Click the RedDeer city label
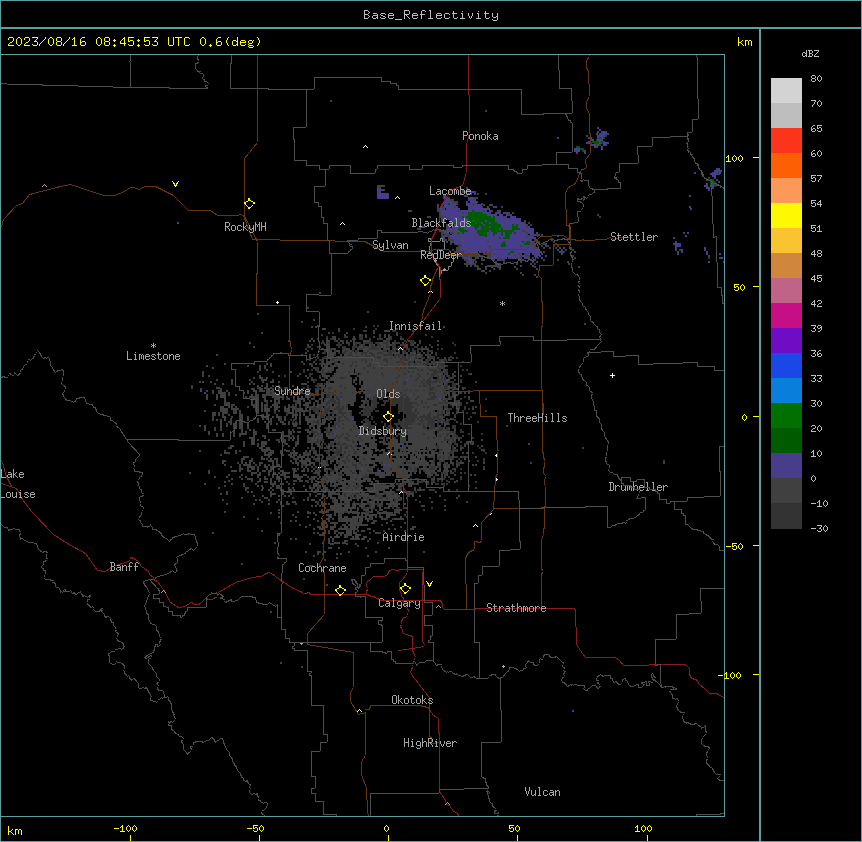The height and width of the screenshot is (842, 862). tap(440, 255)
